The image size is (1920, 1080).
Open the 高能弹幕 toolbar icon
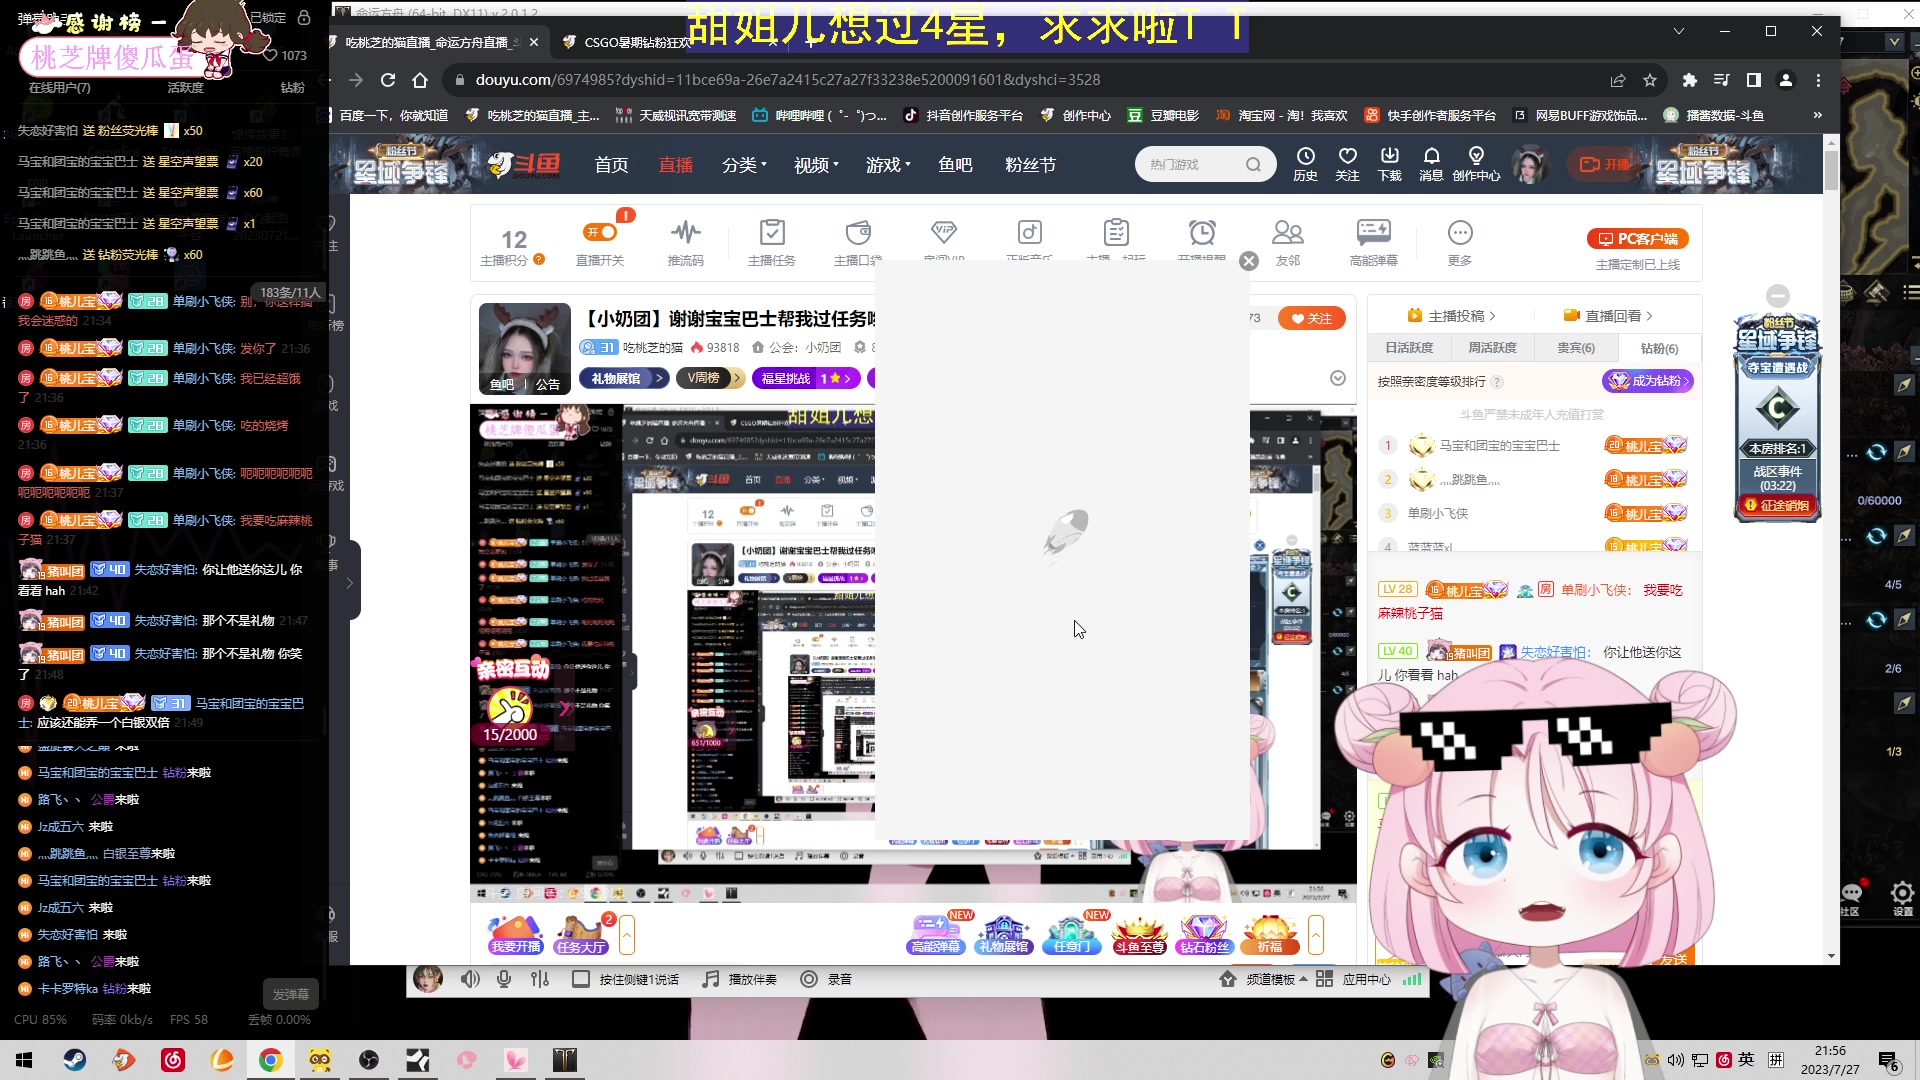coord(1374,243)
